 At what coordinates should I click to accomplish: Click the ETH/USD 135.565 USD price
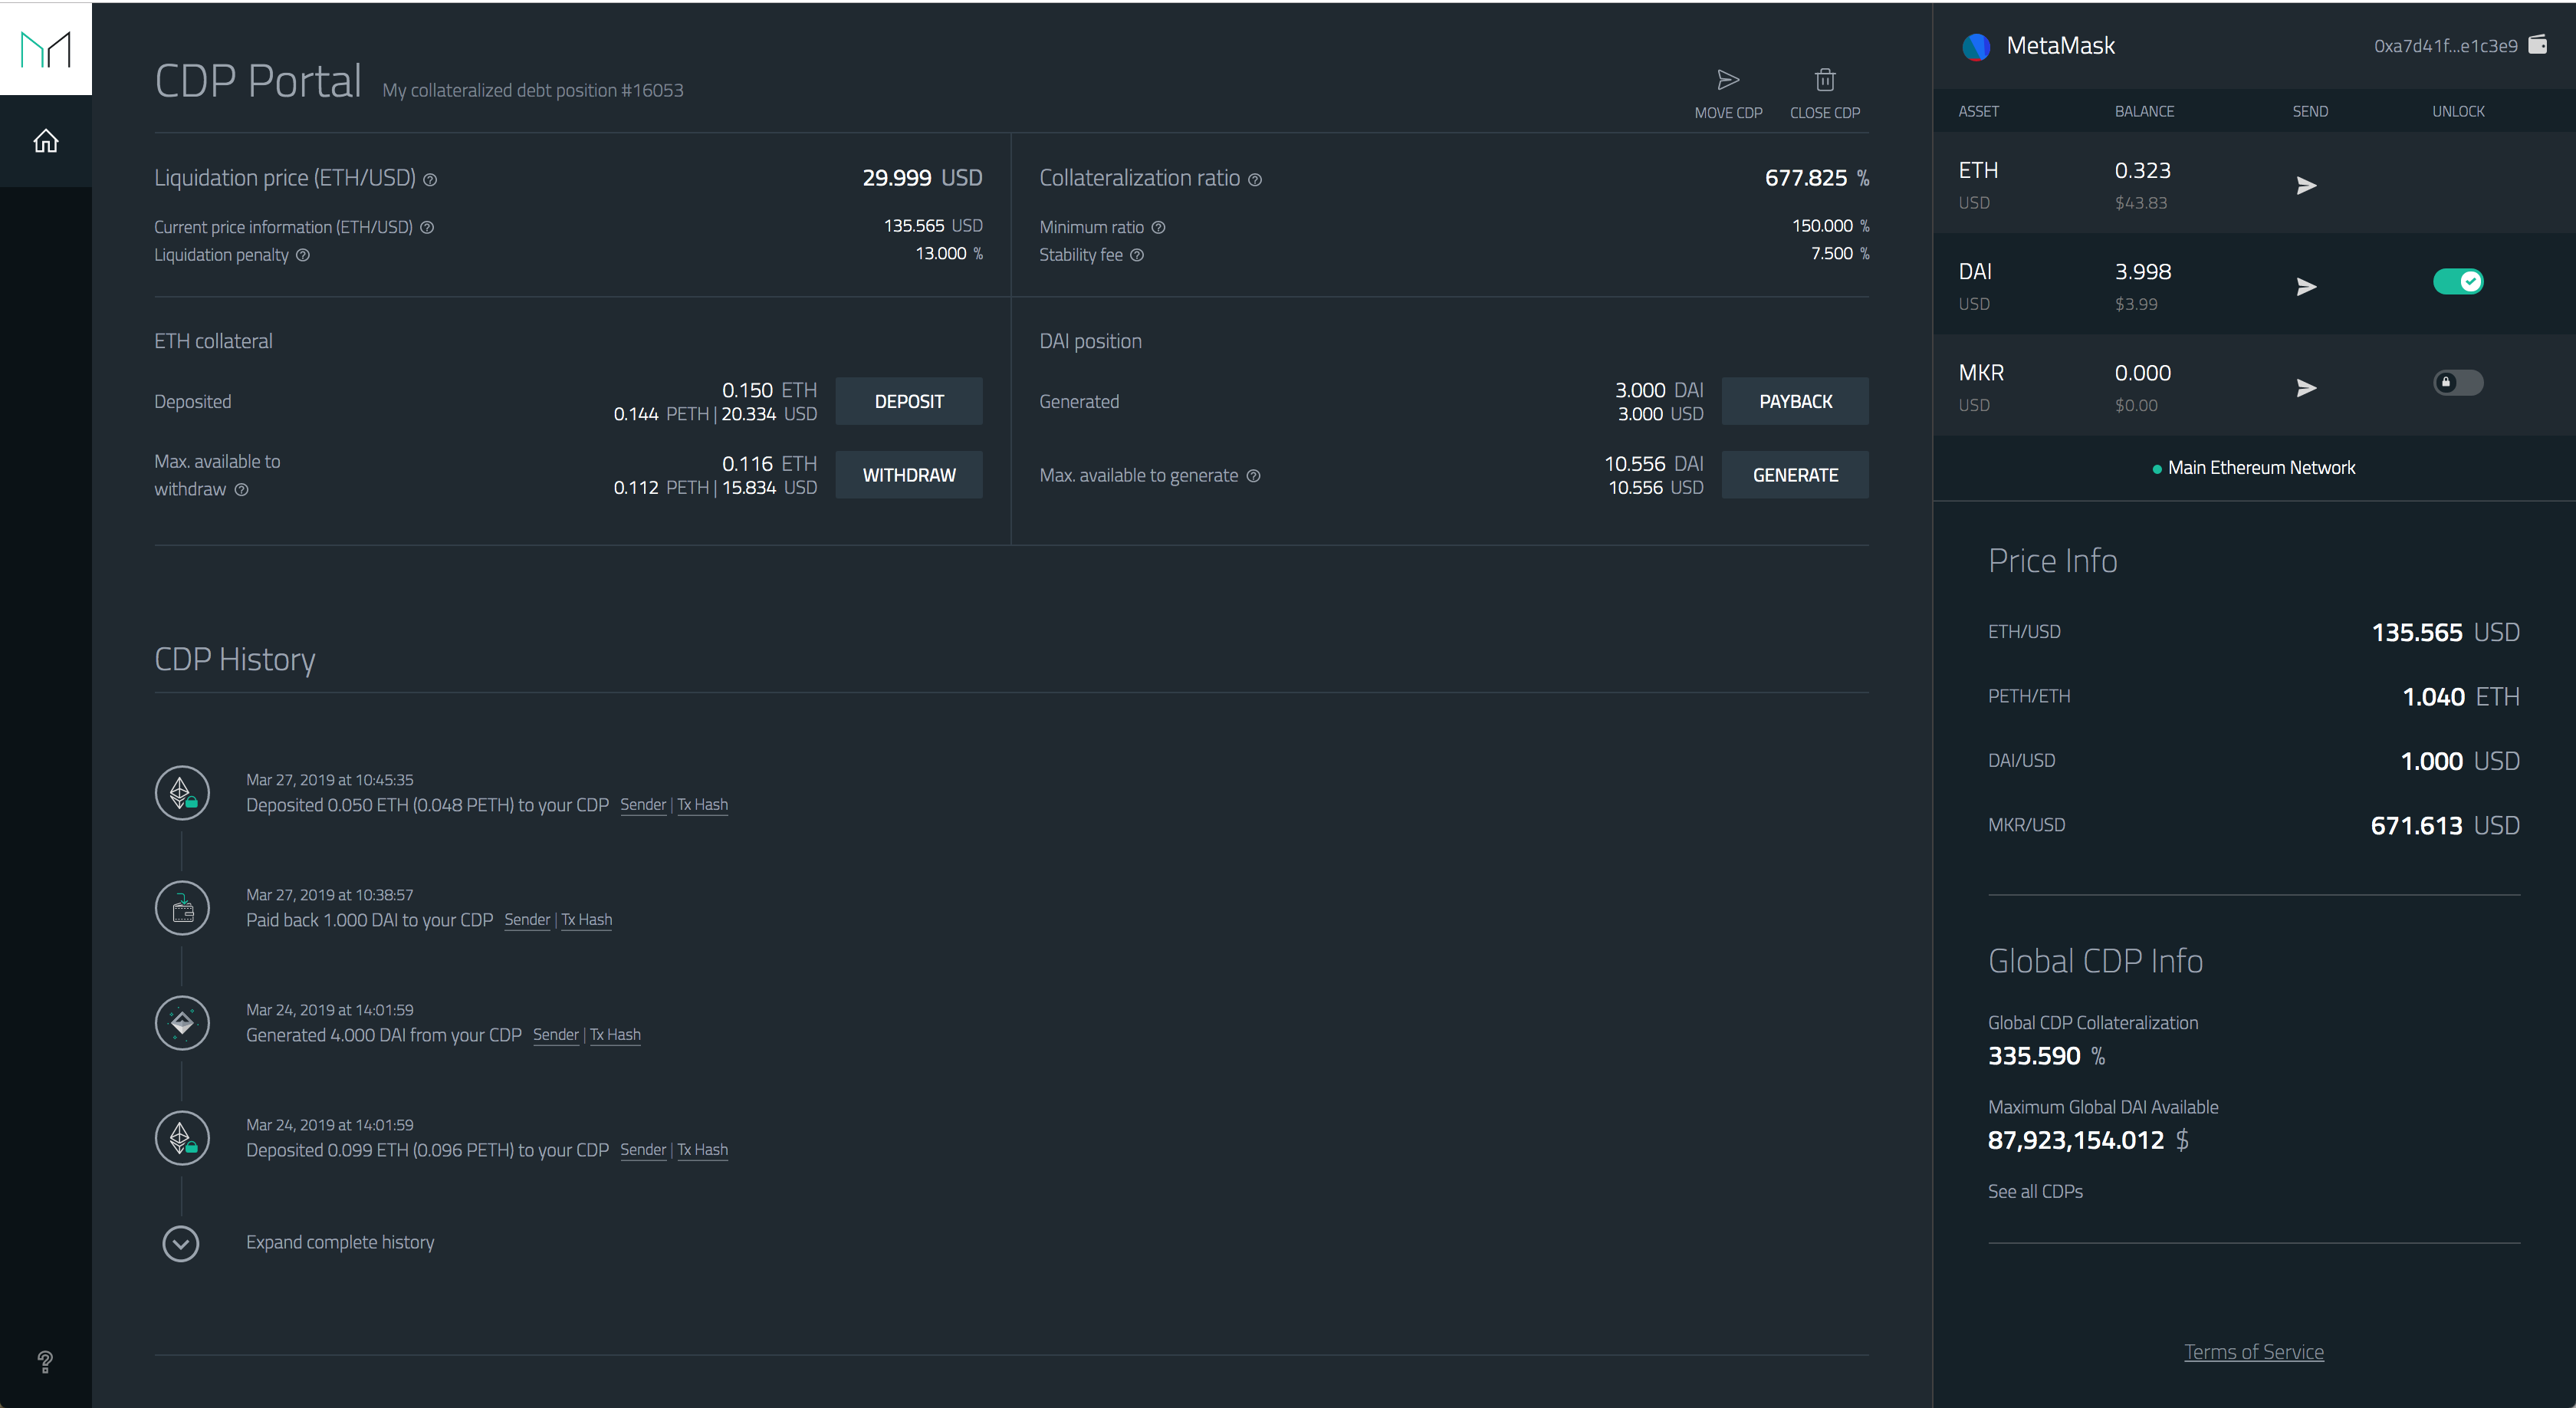pos(2445,633)
